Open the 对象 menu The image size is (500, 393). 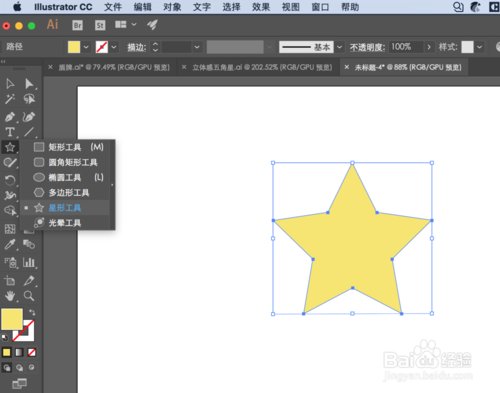point(172,7)
